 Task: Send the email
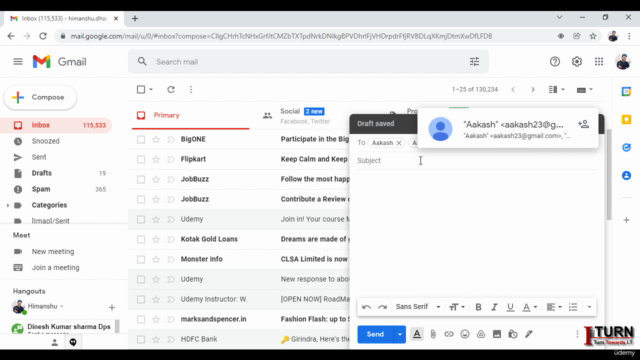click(375, 334)
